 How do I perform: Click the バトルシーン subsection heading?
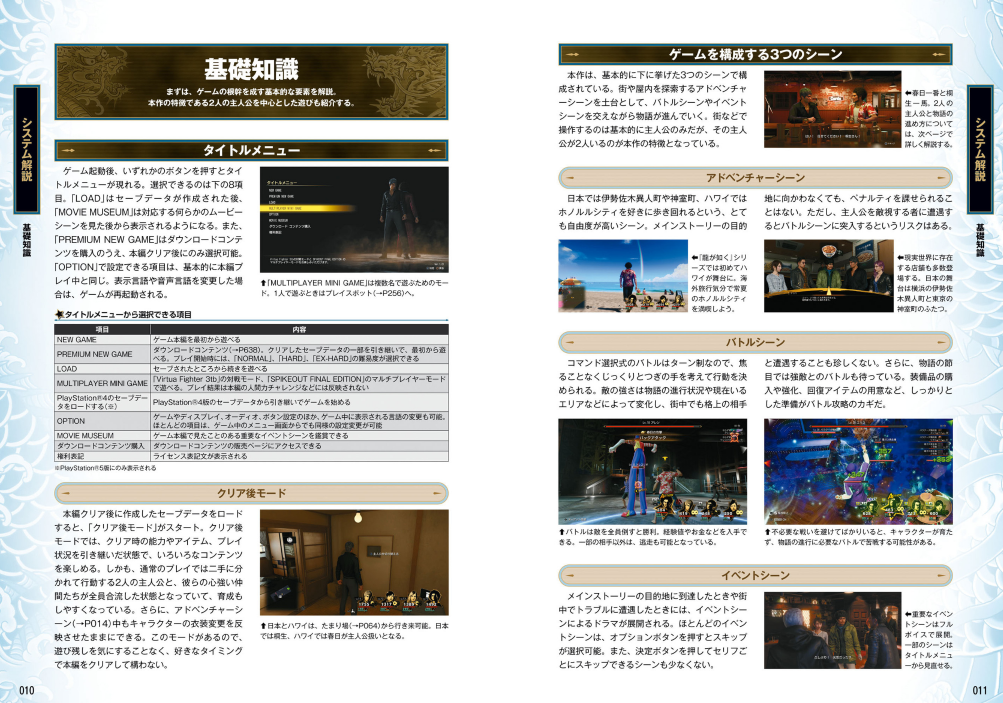(755, 342)
